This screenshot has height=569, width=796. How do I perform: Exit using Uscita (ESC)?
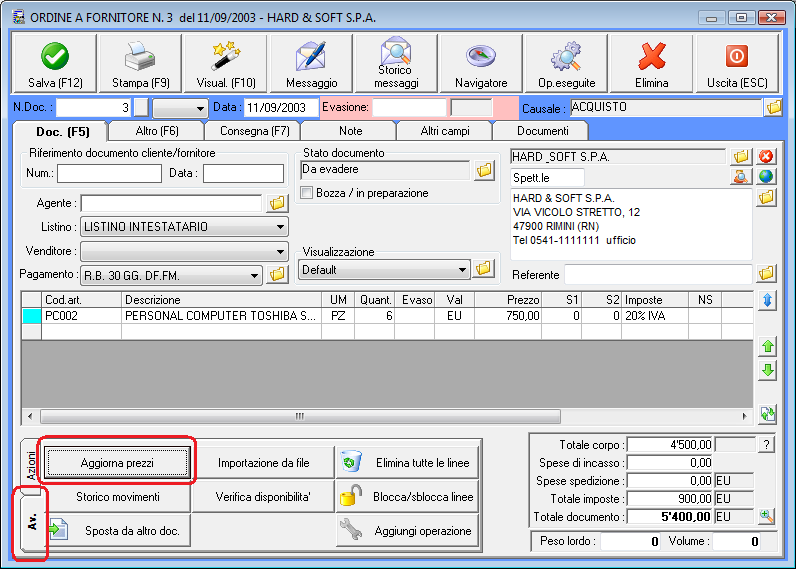coord(737,64)
